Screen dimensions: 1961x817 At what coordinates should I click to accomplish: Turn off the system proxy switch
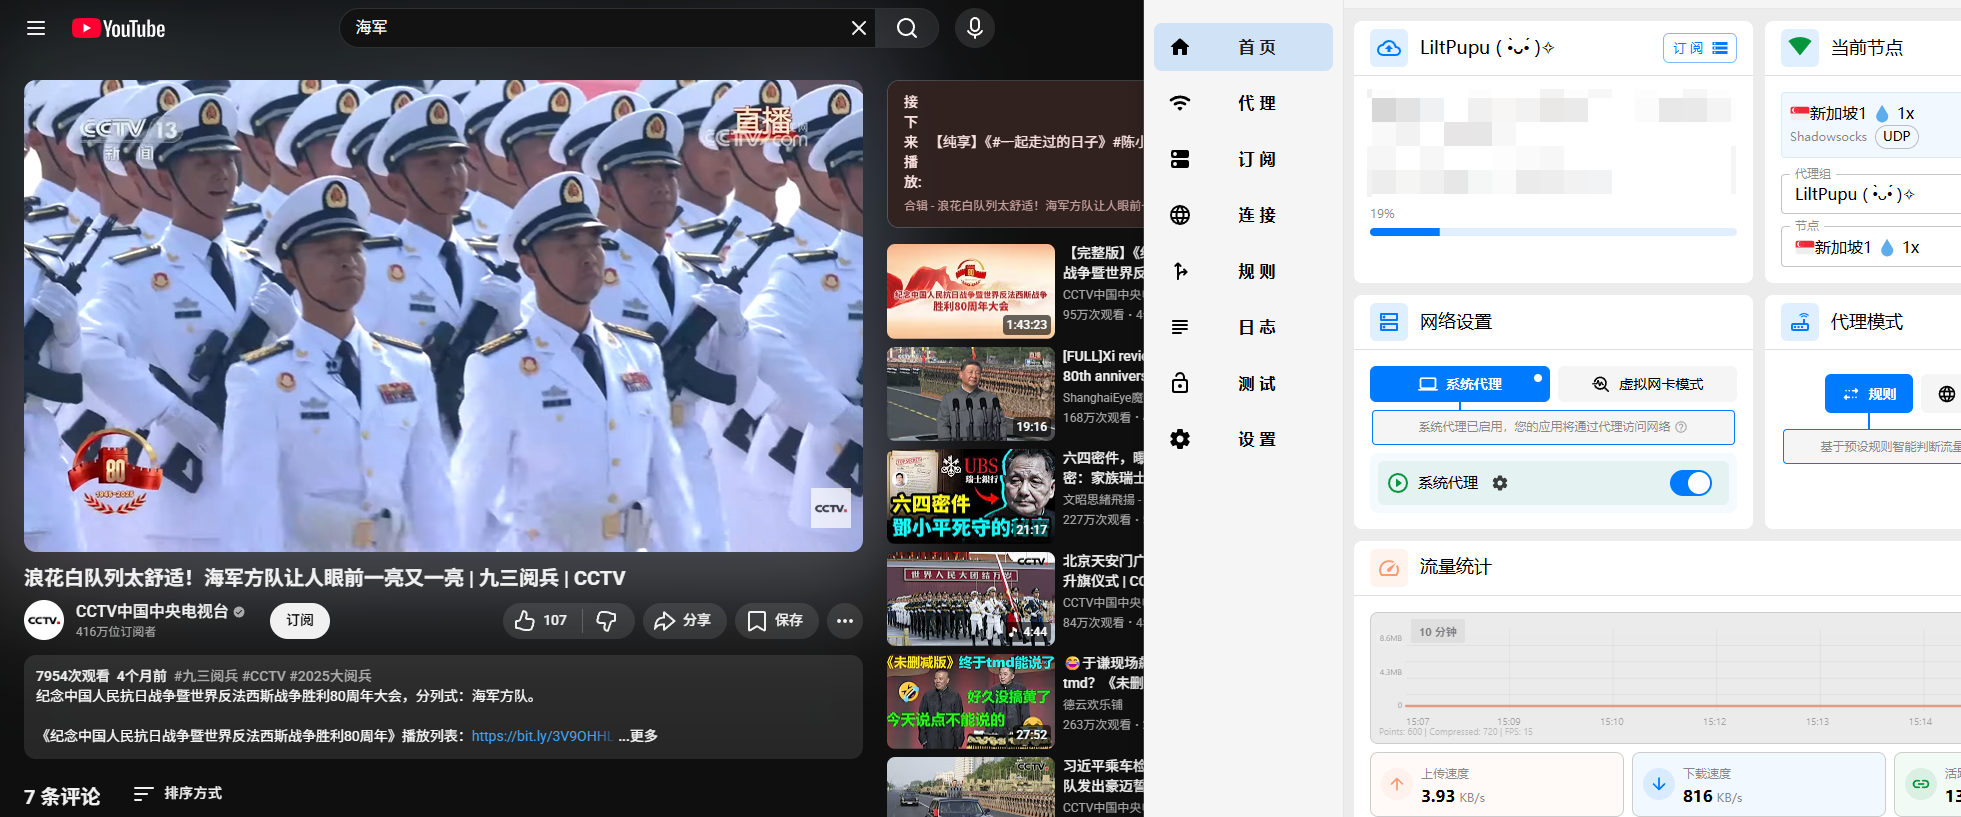coord(1690,483)
